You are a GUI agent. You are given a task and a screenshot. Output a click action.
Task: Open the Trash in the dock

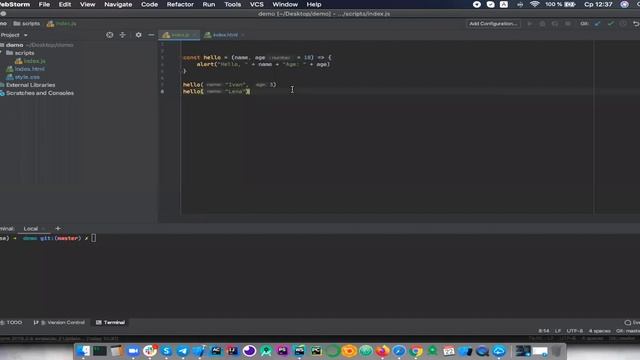pyautogui.click(x=557, y=351)
